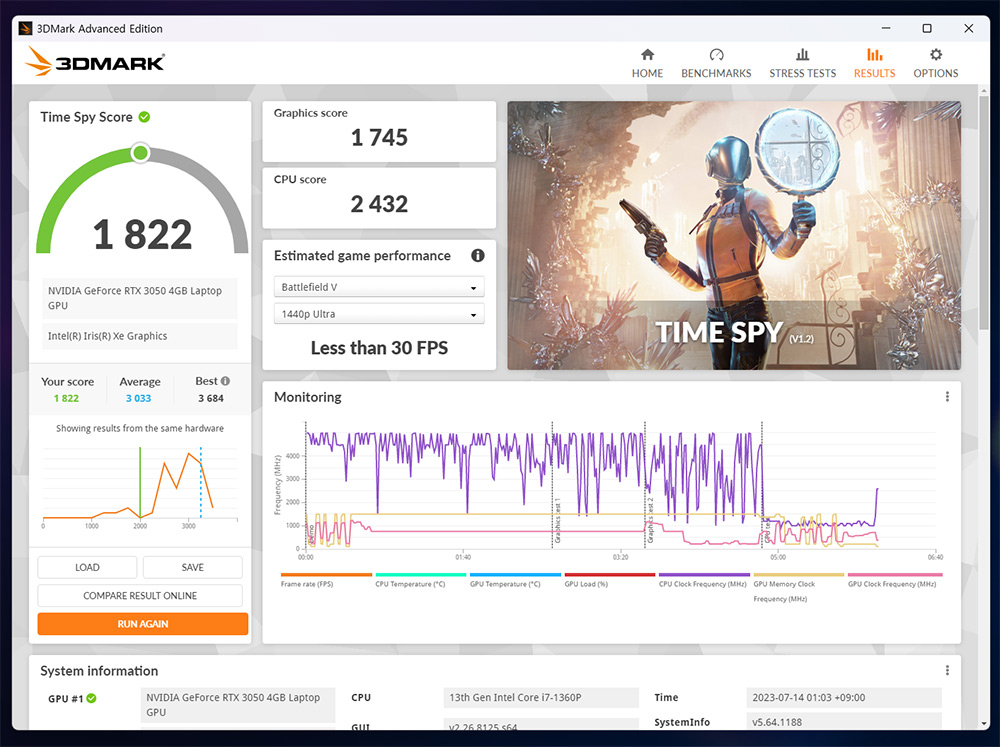Open the 1440p Ultra resolution dropdown

pyautogui.click(x=379, y=314)
